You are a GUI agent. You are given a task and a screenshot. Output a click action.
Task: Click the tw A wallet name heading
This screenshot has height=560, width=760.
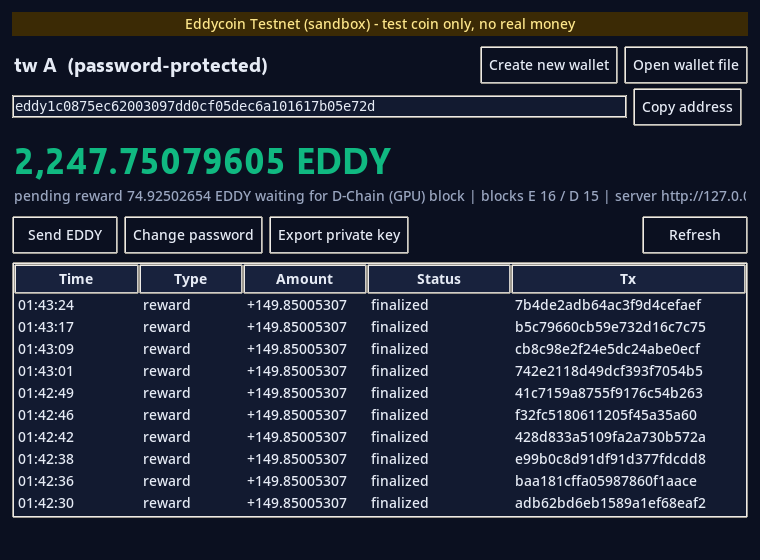pyautogui.click(x=141, y=65)
